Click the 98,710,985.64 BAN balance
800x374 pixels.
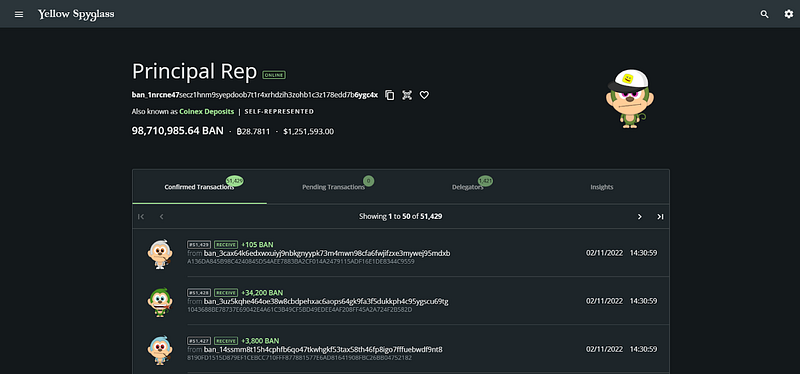(178, 131)
